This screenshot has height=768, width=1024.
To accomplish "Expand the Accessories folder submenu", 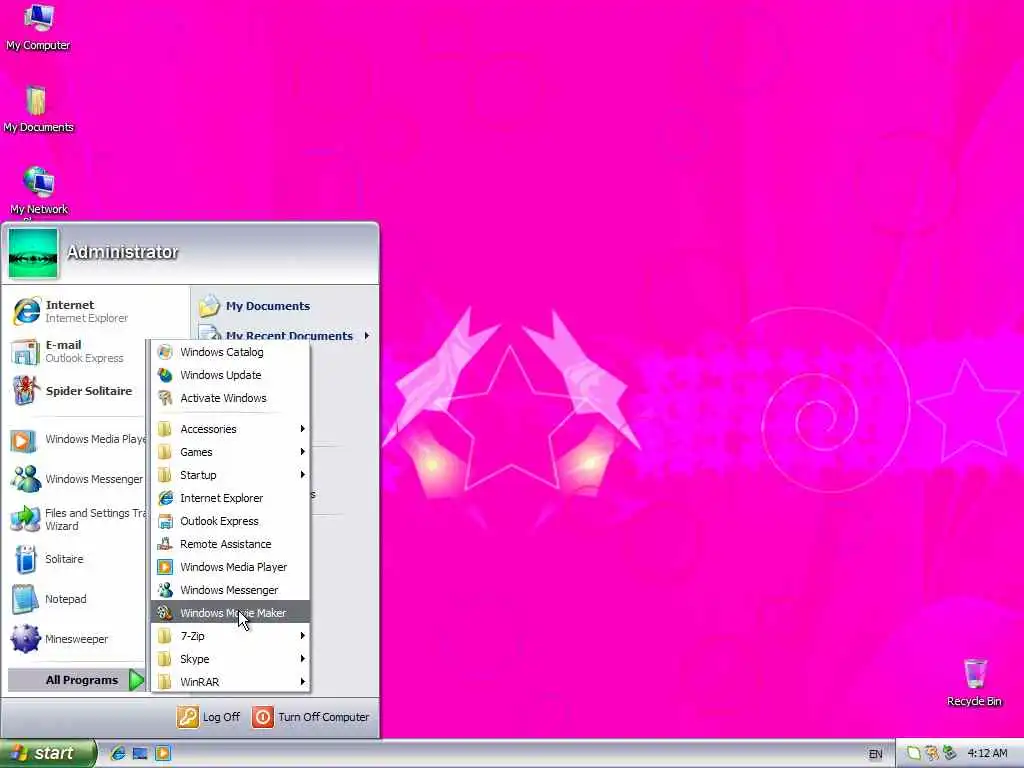I will [230, 429].
